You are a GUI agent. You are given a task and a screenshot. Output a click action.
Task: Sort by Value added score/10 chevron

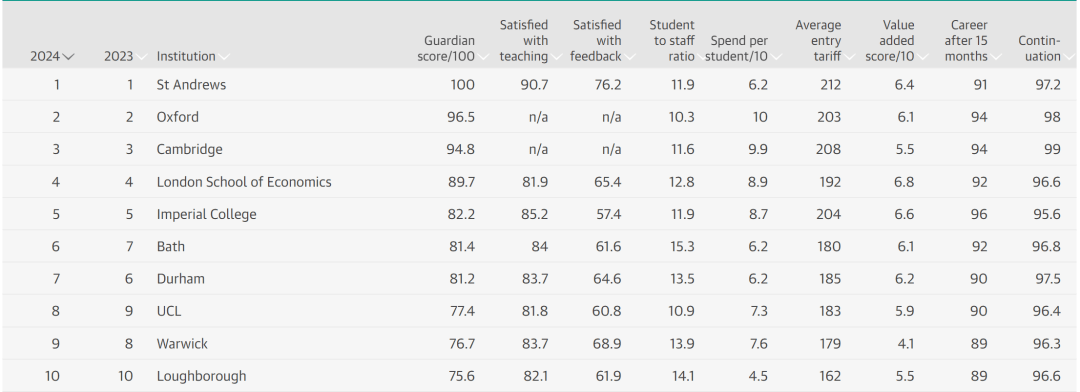(x=922, y=56)
